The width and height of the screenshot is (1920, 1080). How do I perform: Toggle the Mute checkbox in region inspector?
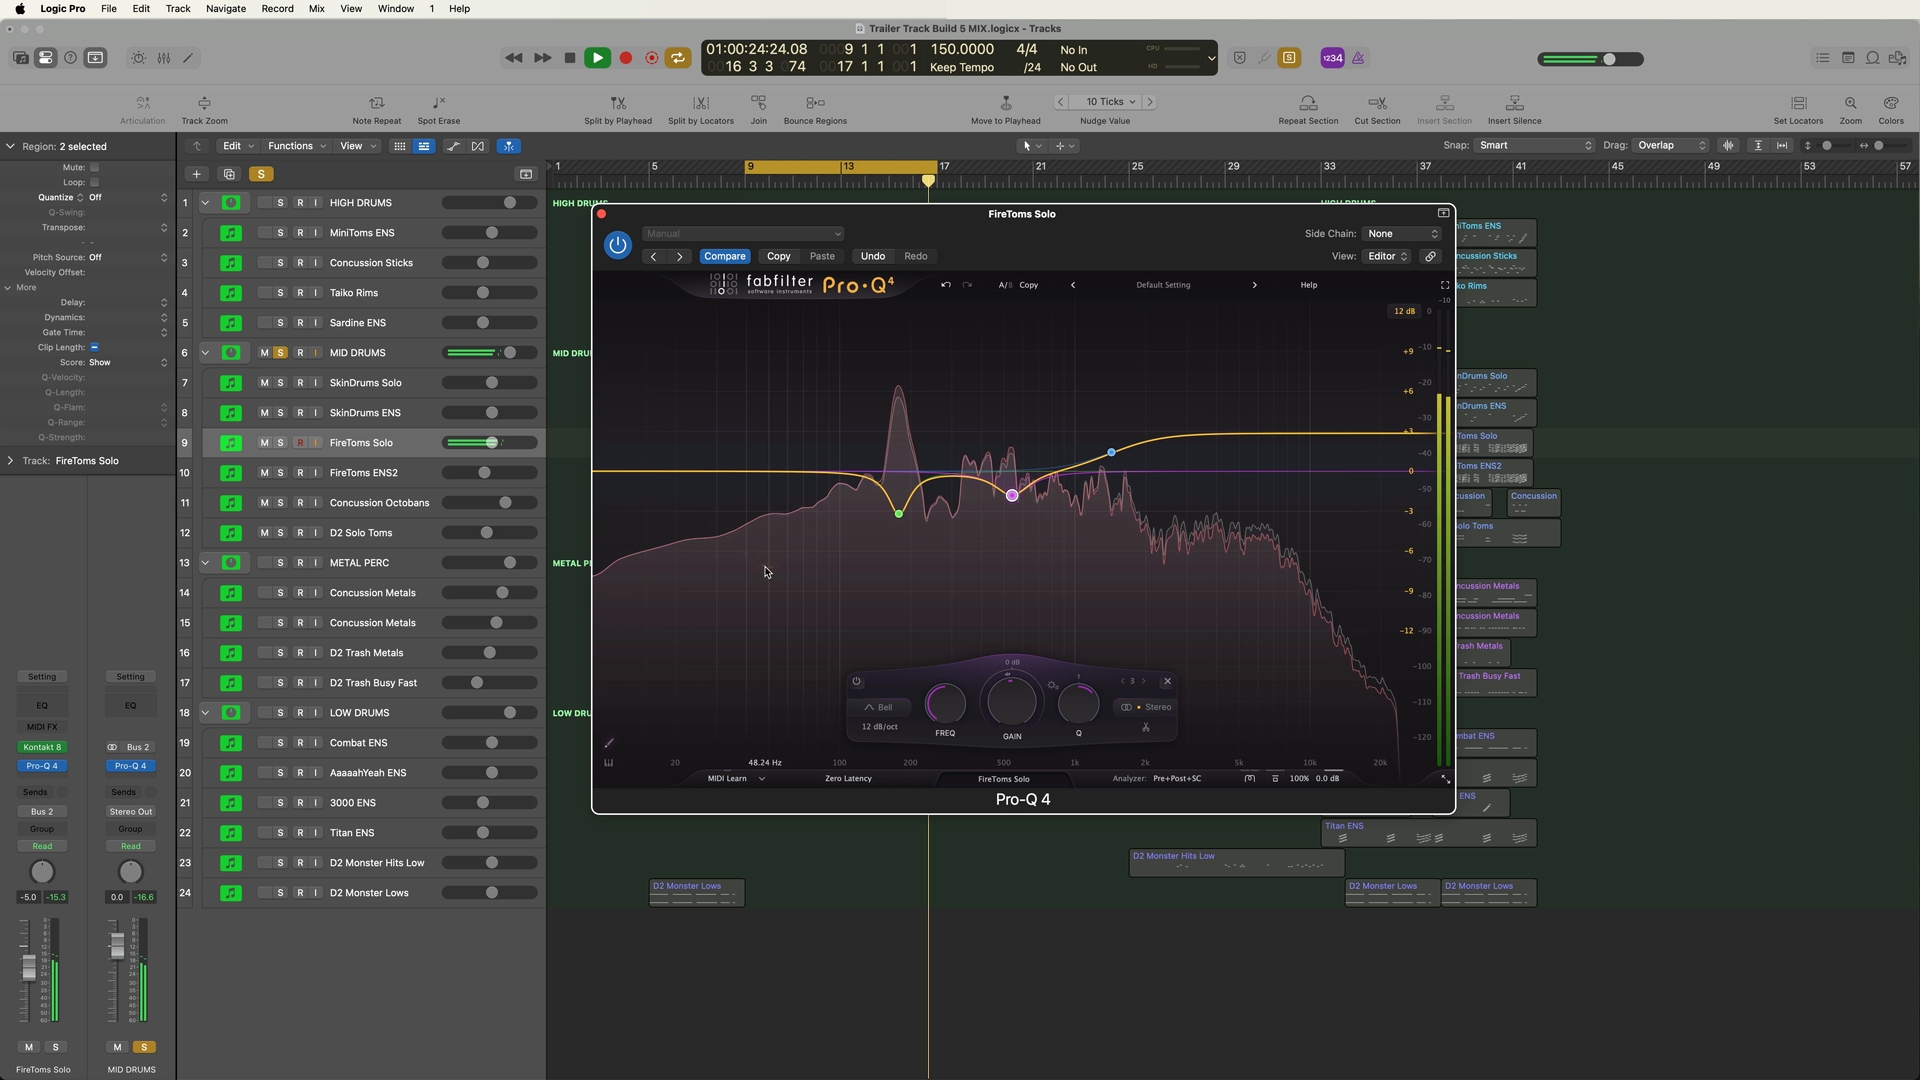point(95,167)
